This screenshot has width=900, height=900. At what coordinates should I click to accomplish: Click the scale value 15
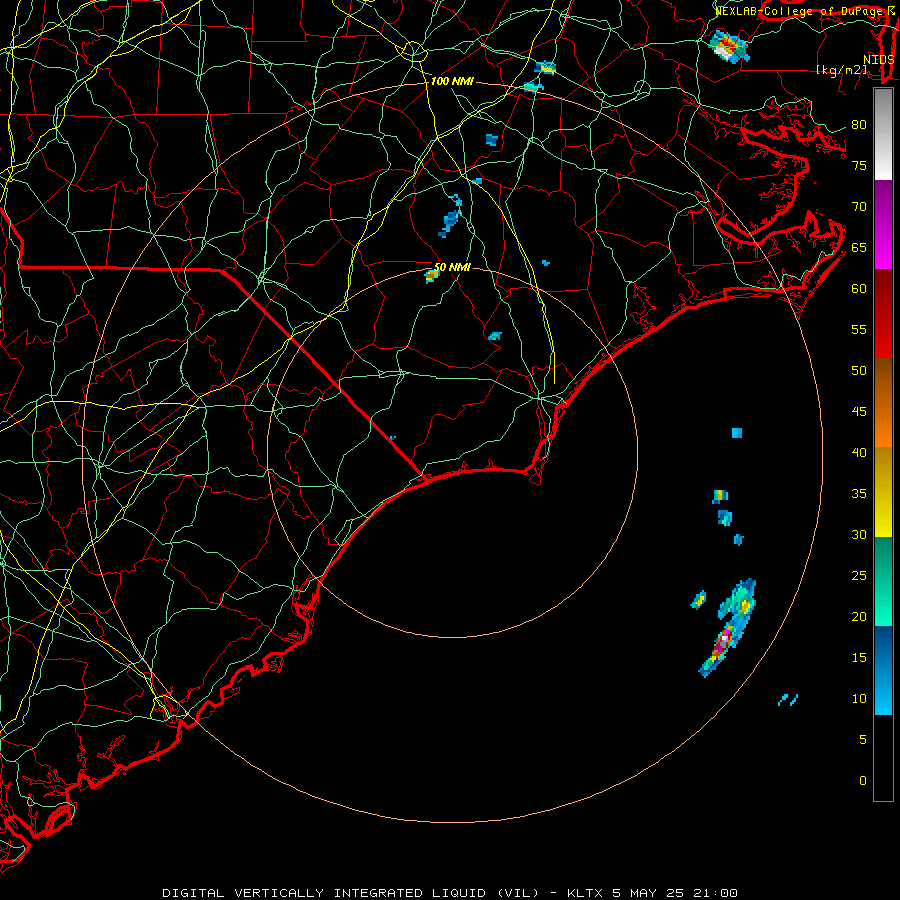click(x=859, y=658)
